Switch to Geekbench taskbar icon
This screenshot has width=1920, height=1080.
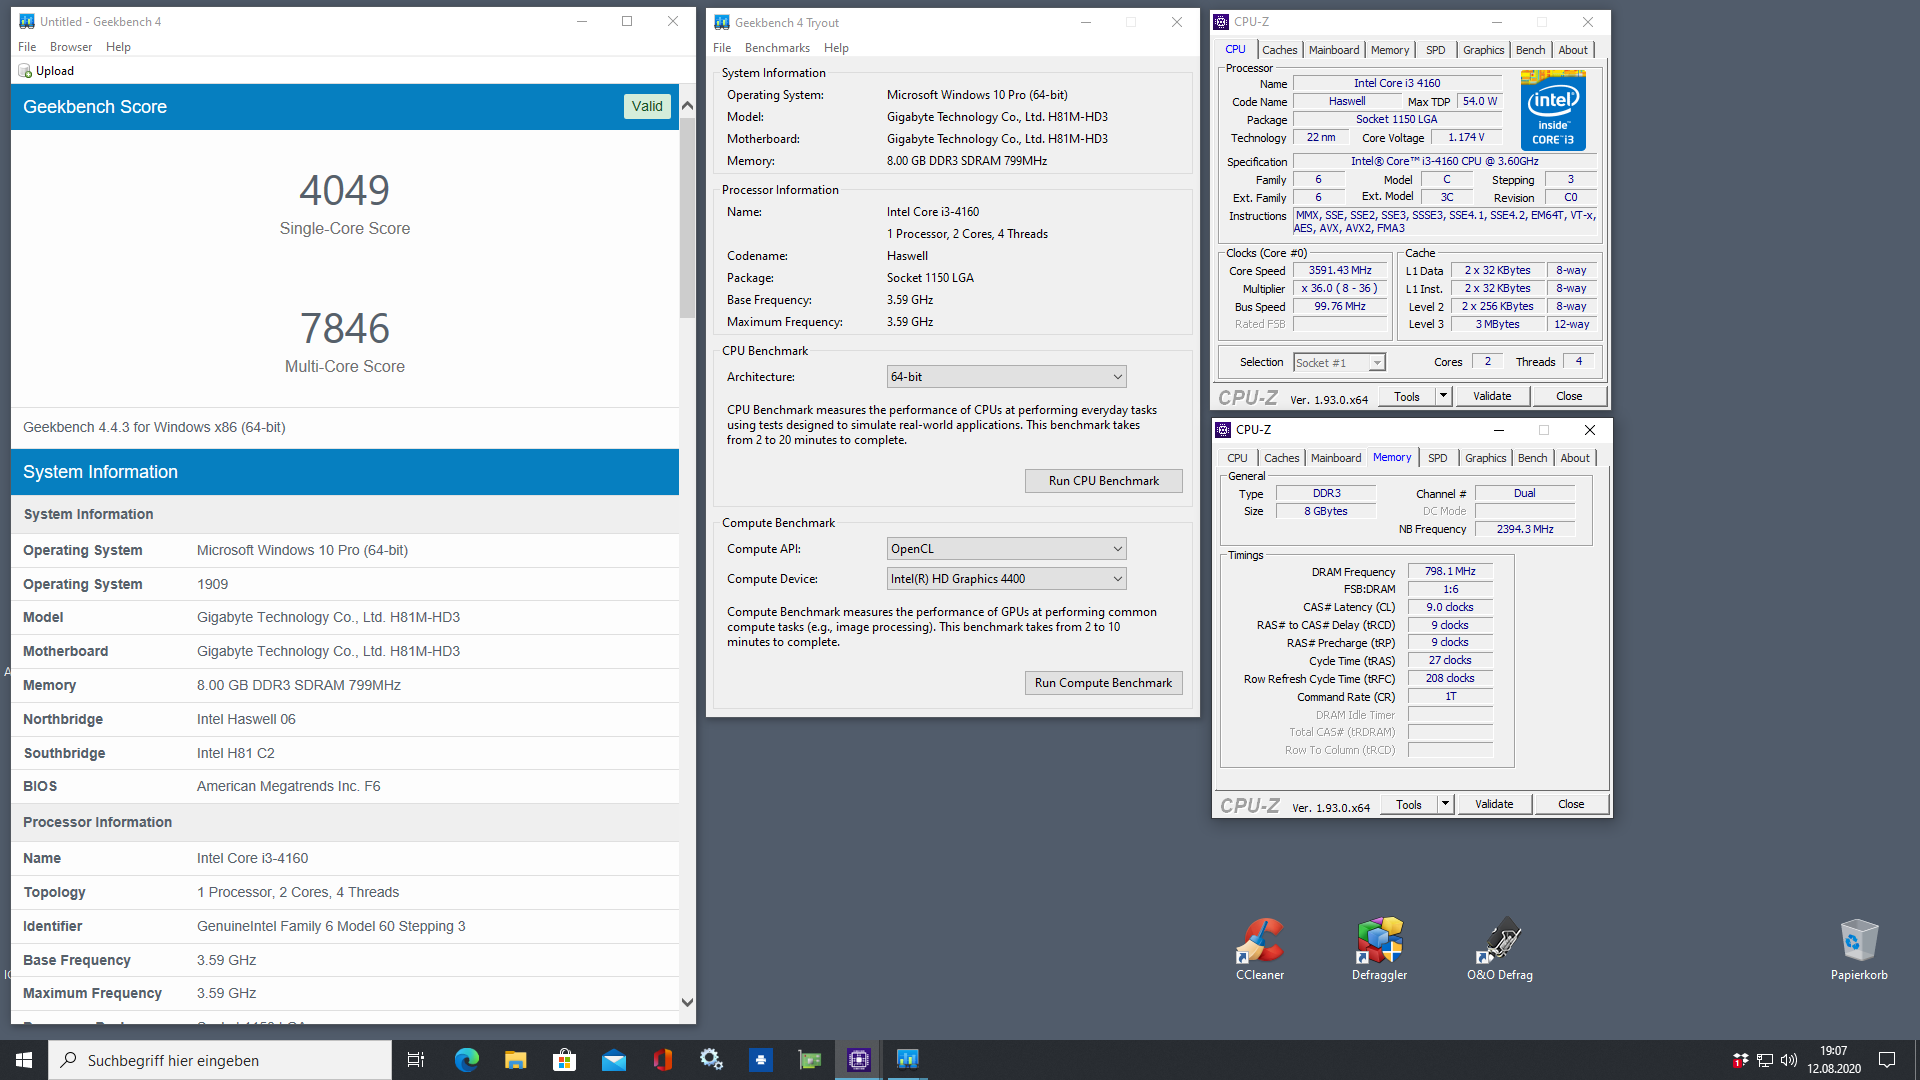coord(908,1060)
